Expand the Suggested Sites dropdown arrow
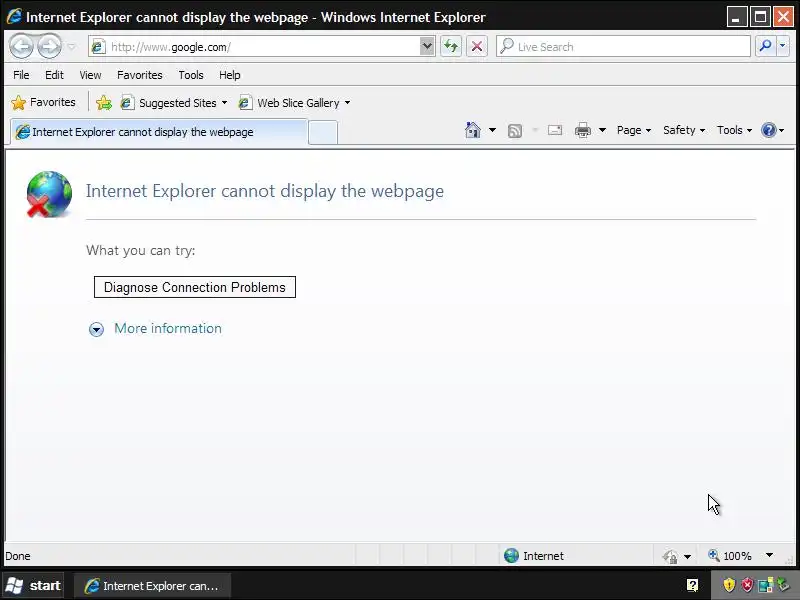Screen dimensions: 800x600 coord(224,103)
